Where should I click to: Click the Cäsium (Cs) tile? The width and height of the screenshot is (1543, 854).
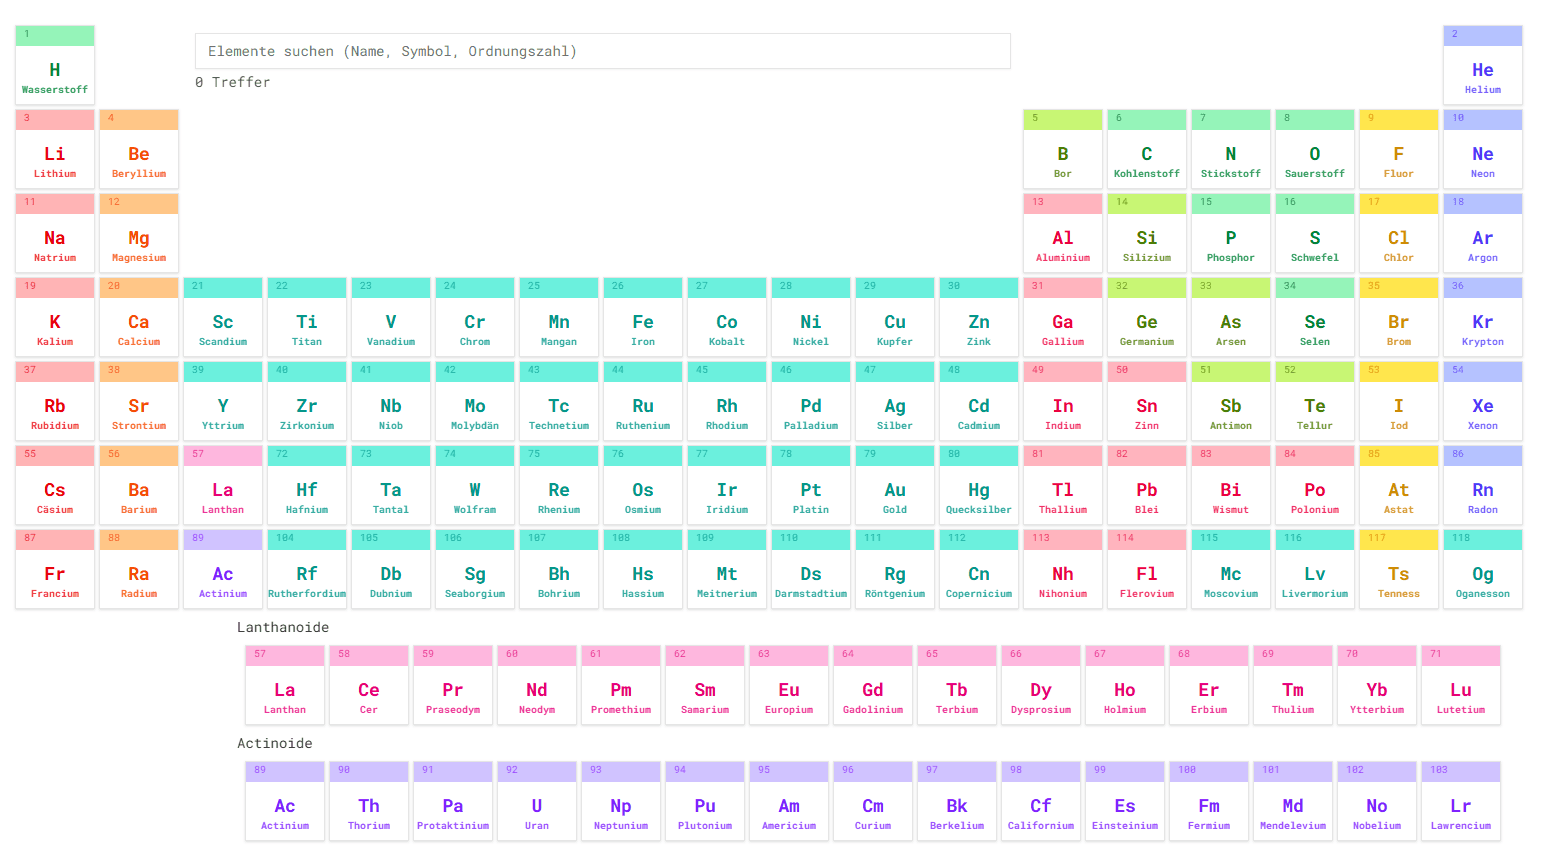[55, 485]
